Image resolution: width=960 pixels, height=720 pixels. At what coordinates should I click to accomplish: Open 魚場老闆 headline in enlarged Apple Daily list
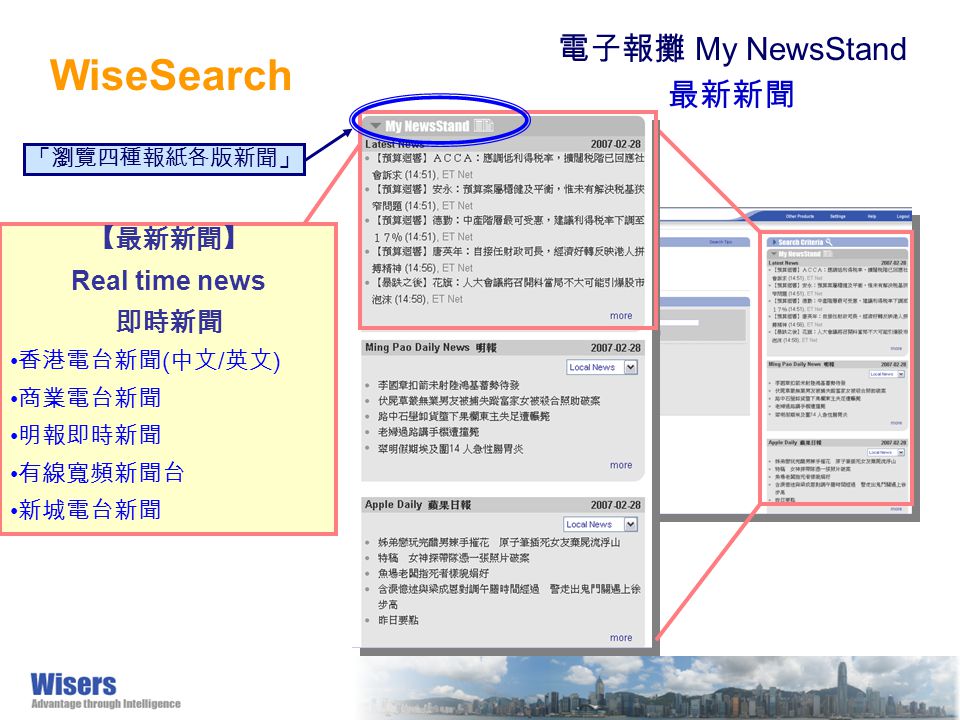[433, 574]
